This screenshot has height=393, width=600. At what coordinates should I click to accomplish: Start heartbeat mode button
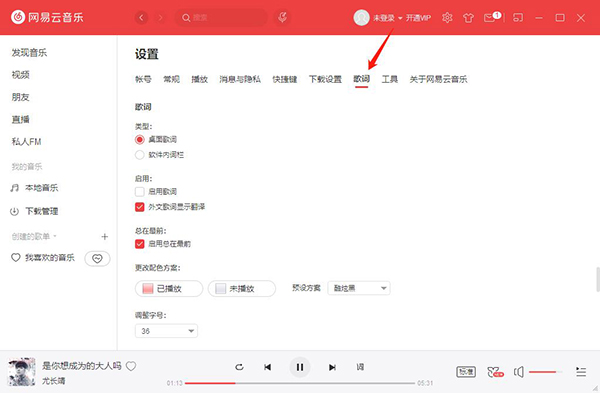97,259
